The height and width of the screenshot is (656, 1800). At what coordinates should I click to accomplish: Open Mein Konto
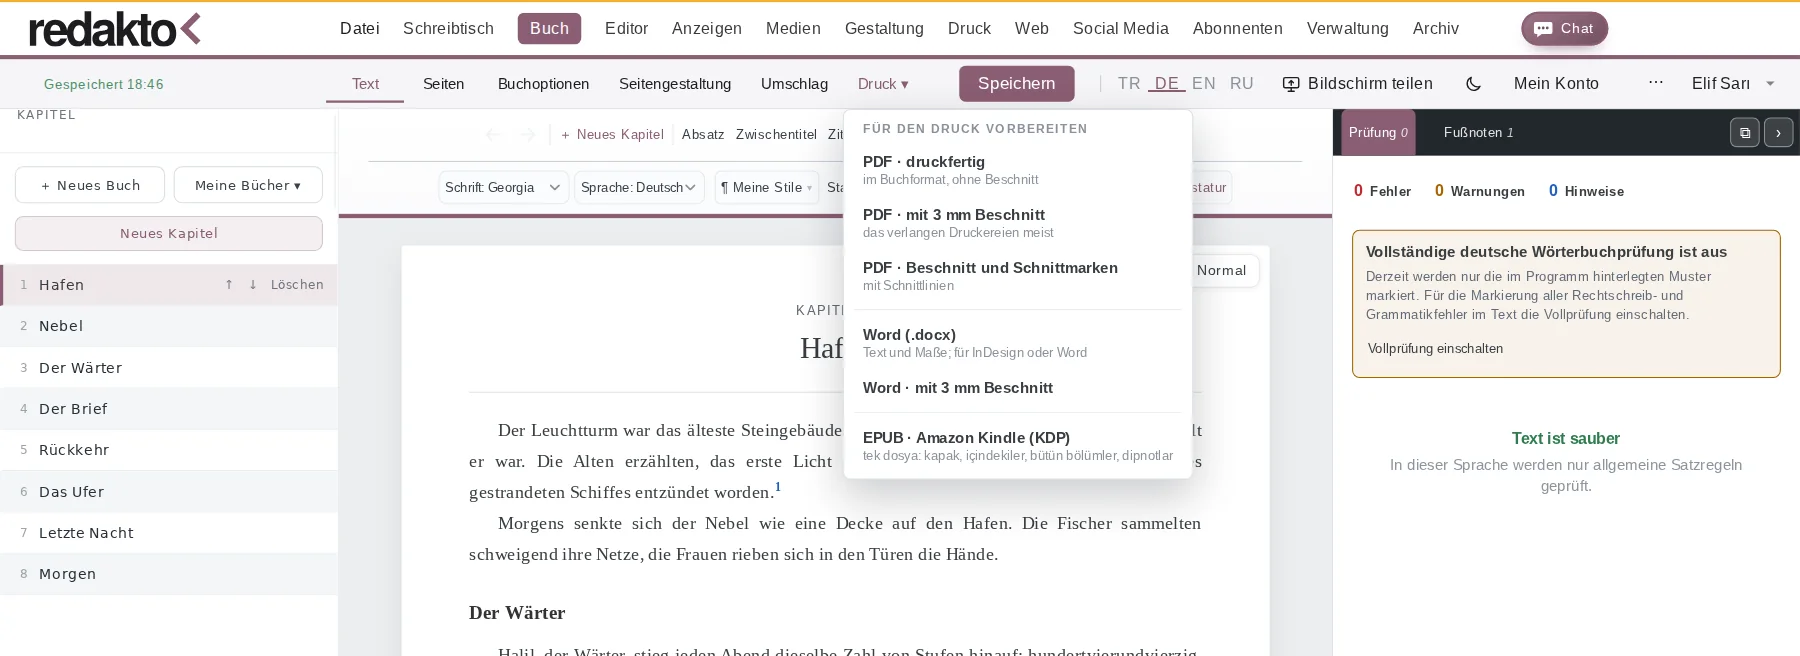pos(1556,84)
